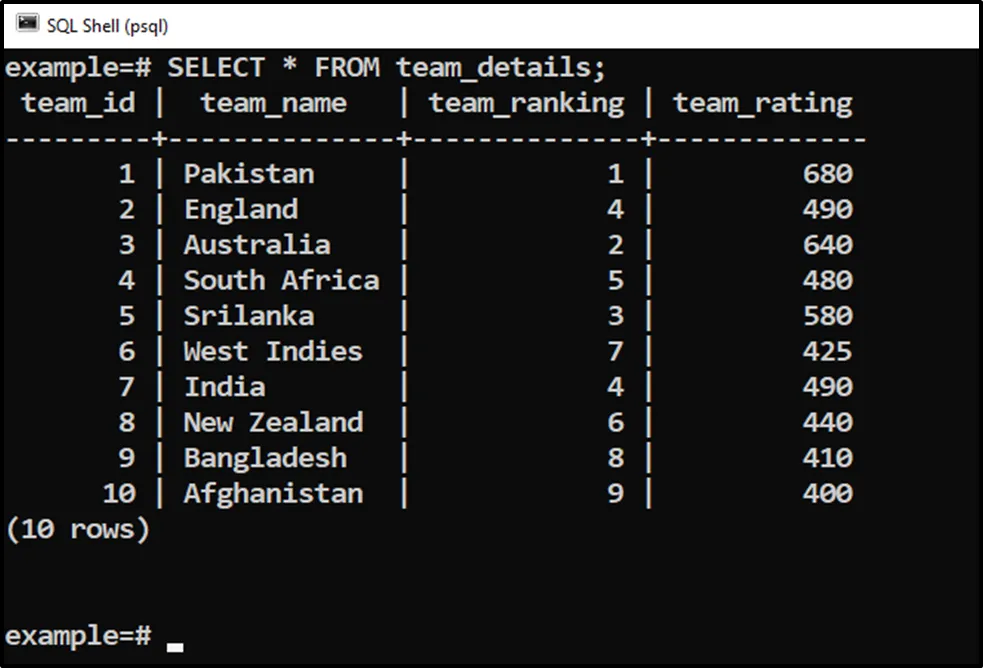
Task: Click the SQL Shell window icon
Action: click(x=27, y=24)
